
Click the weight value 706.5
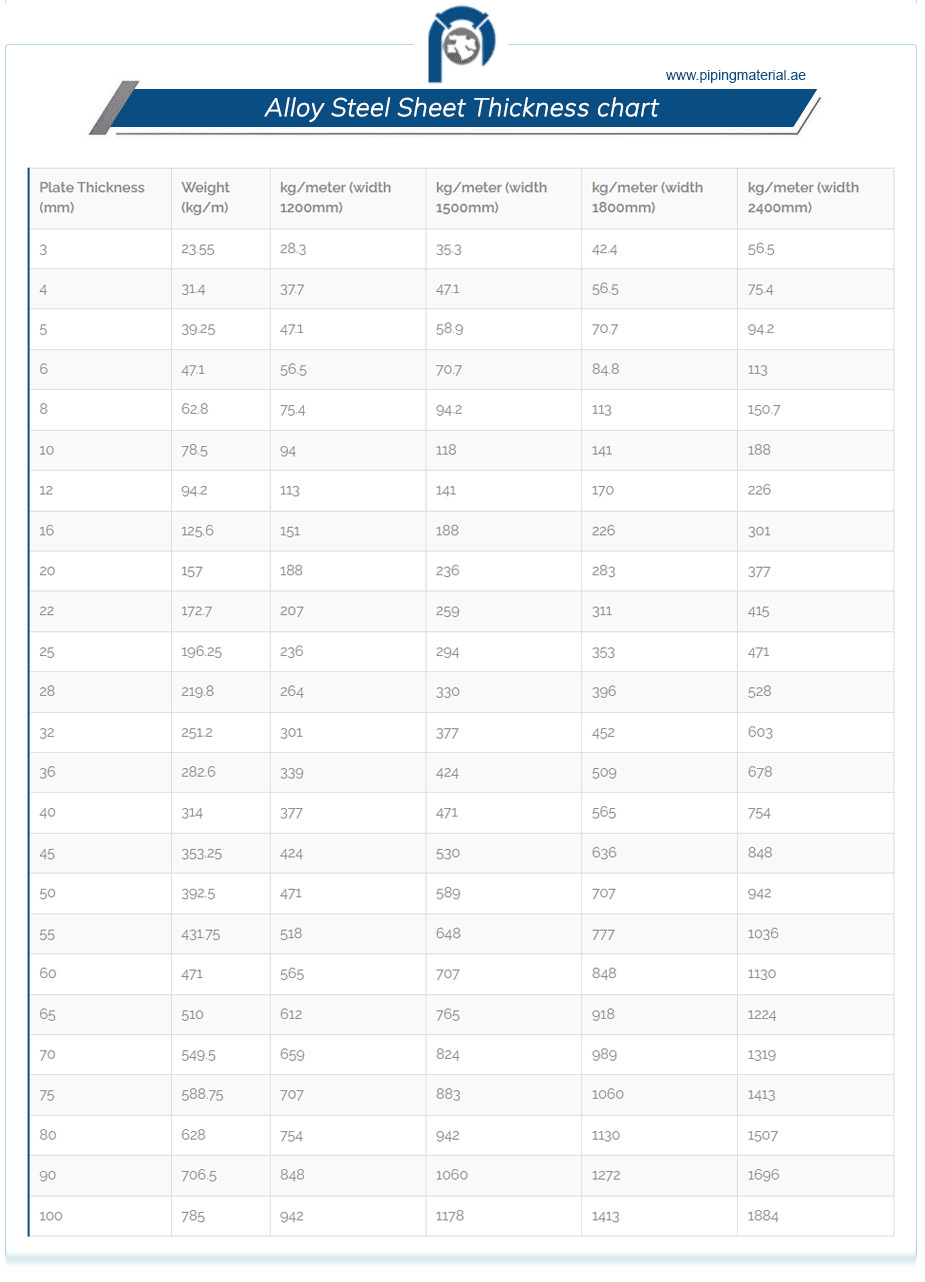pos(197,1175)
